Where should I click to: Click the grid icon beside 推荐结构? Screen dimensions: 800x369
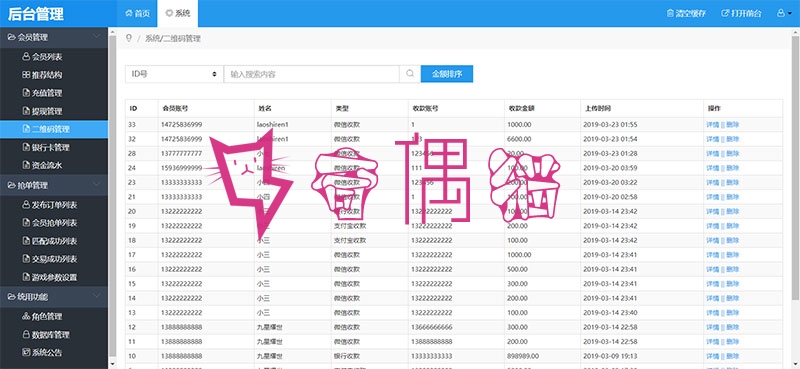(26, 75)
